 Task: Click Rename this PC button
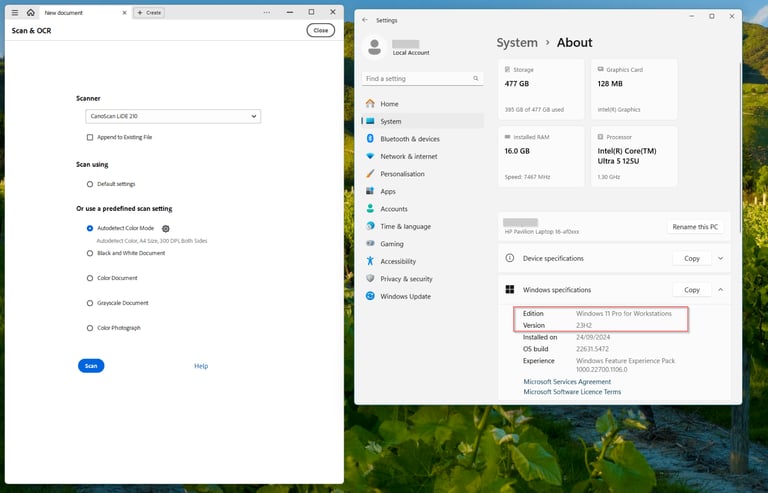coord(695,227)
